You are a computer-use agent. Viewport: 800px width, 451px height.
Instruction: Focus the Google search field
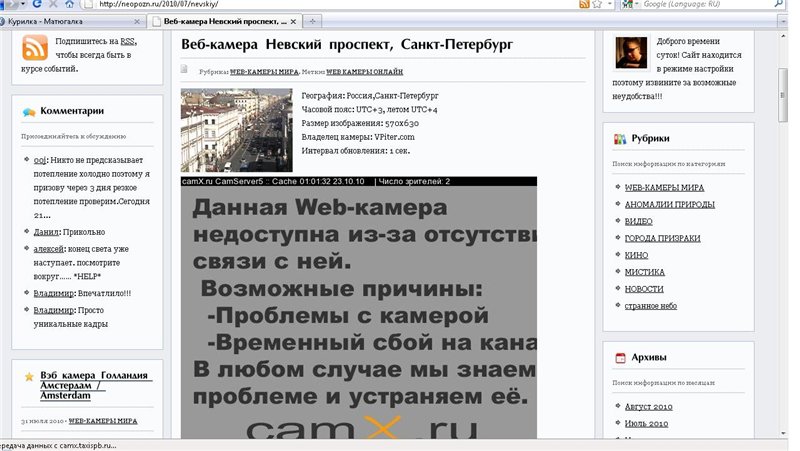coord(707,4)
